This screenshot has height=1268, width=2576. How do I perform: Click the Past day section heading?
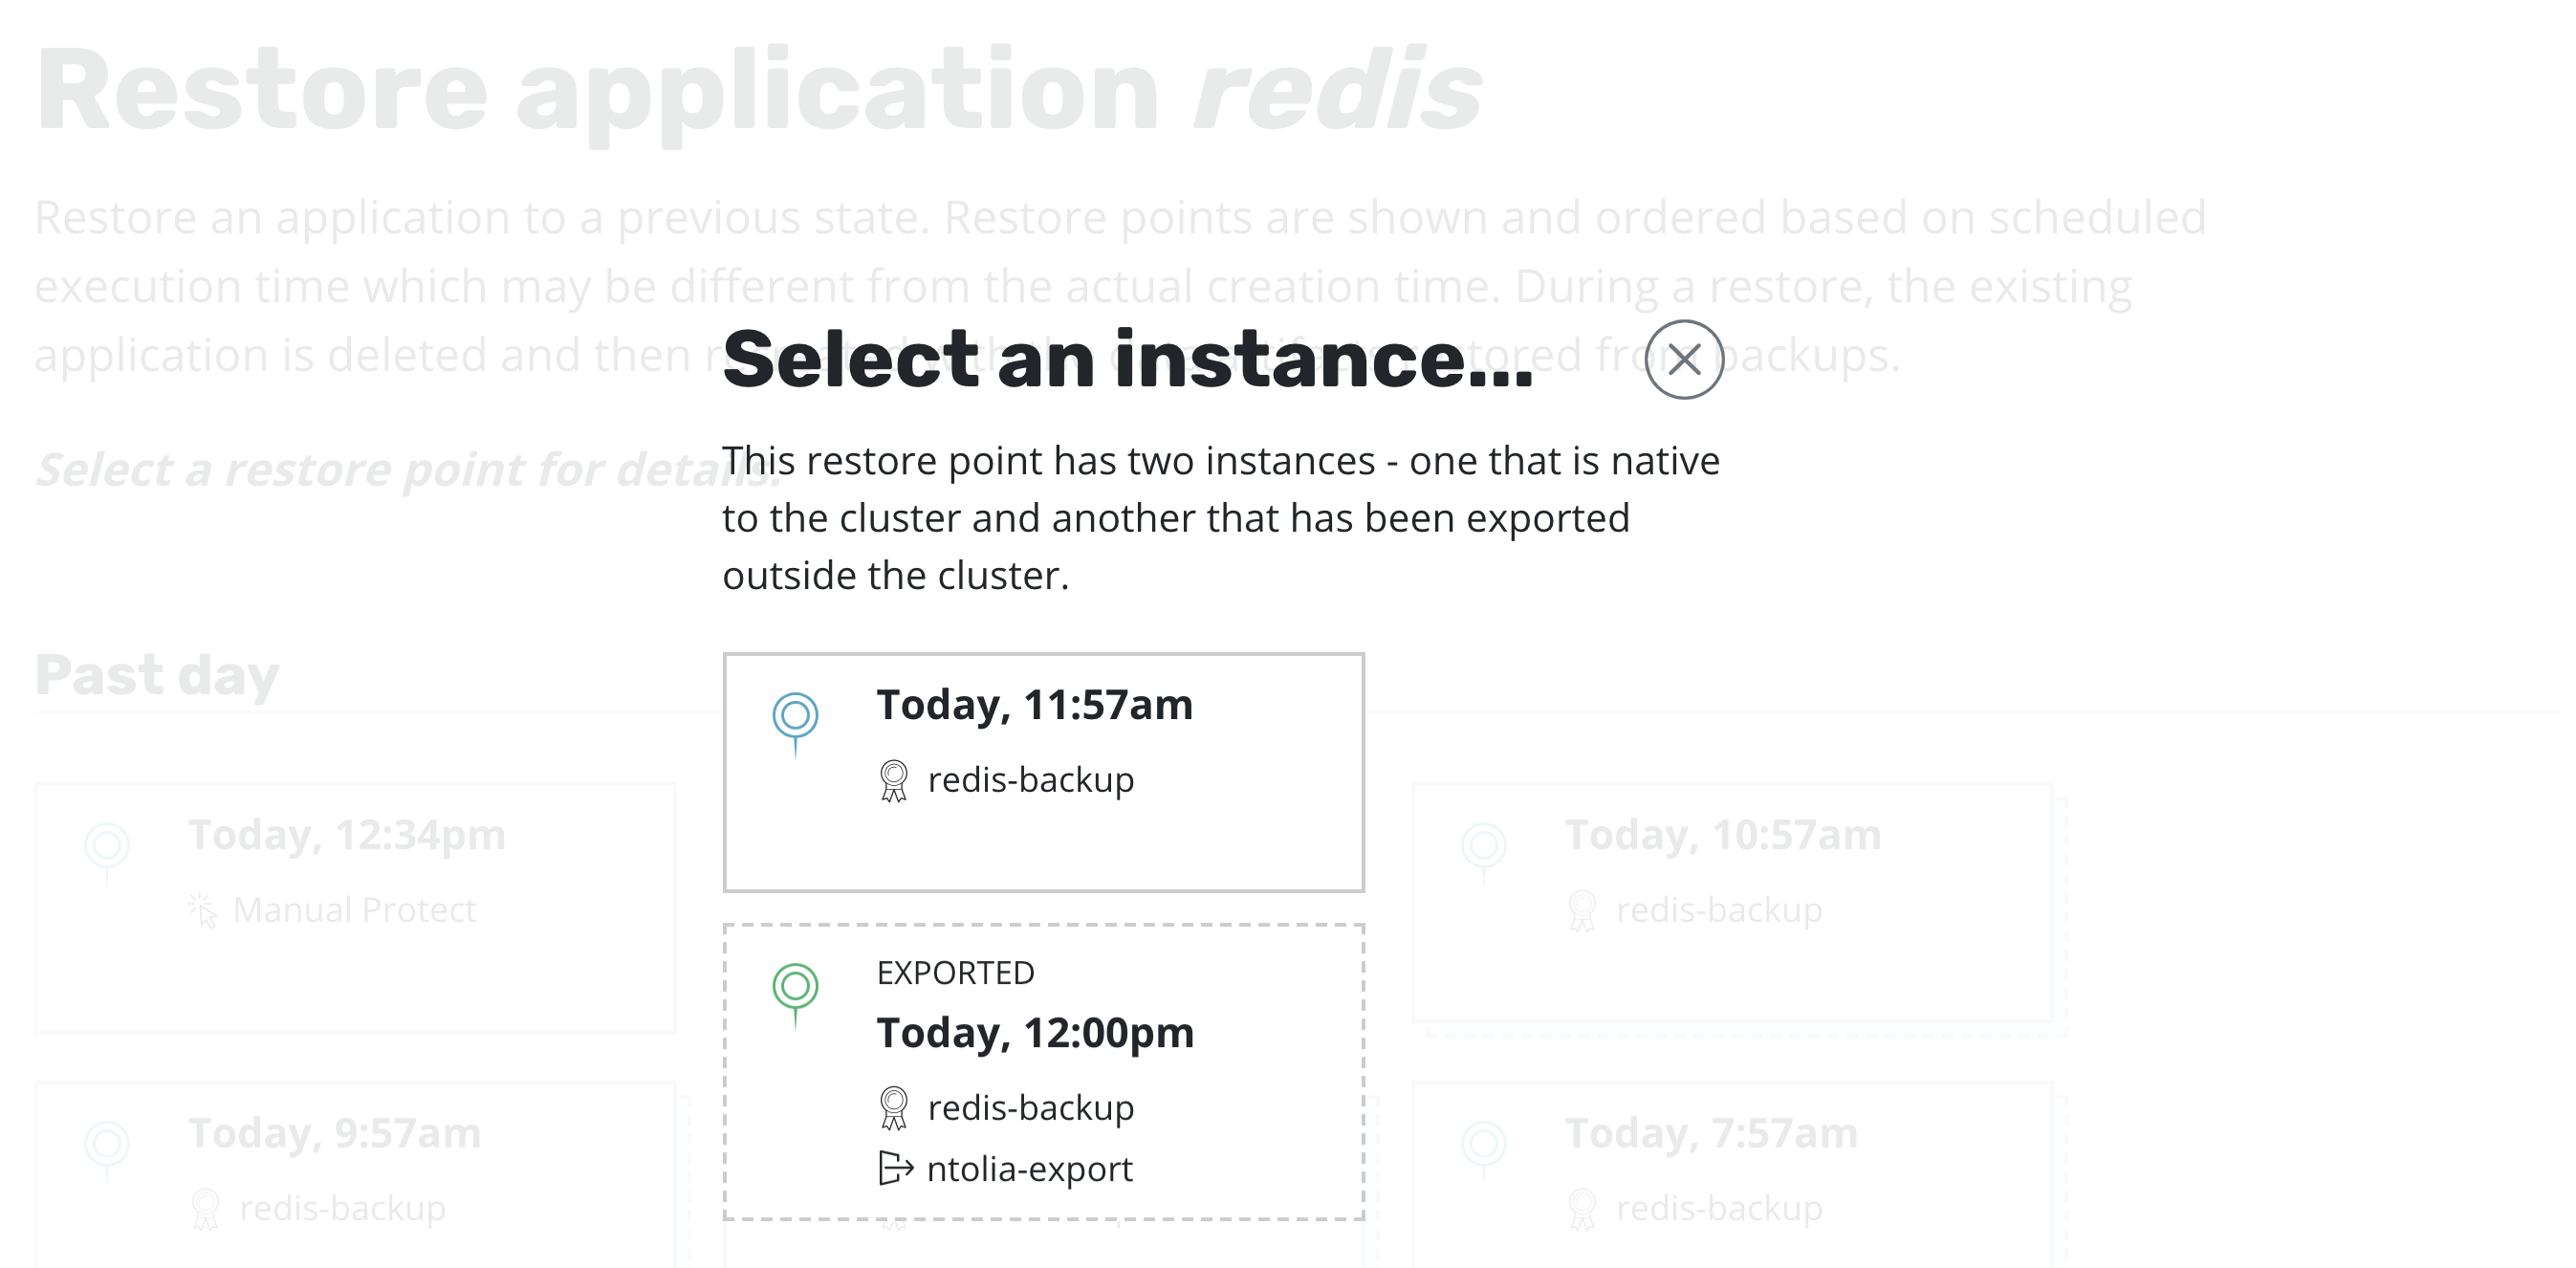point(157,674)
